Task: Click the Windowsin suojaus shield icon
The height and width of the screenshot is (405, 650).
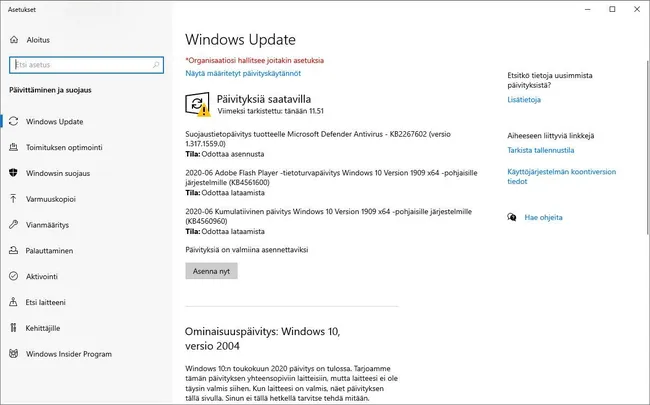Action: pyautogui.click(x=14, y=174)
